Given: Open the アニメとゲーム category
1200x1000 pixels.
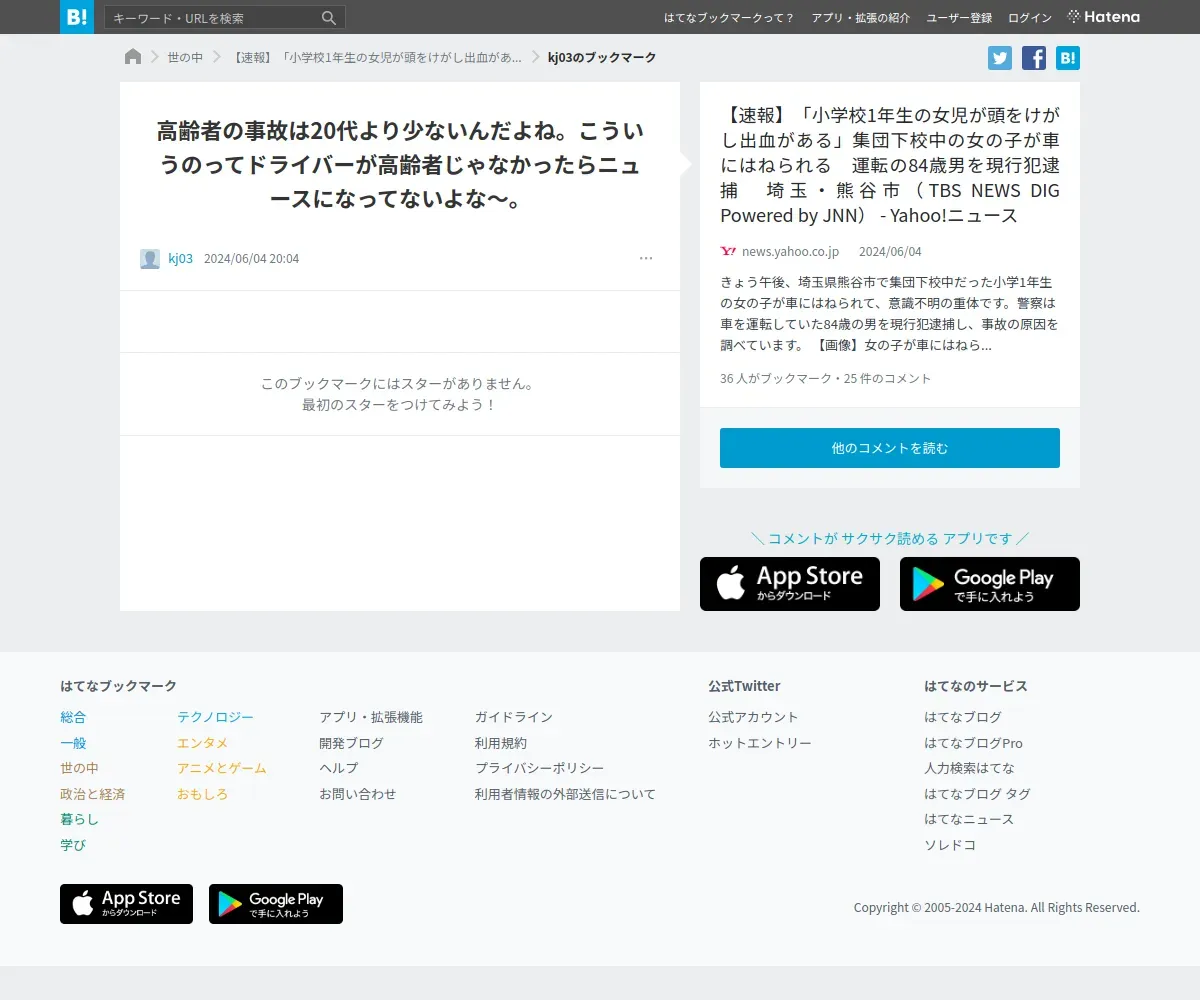Looking at the screenshot, I should coord(222,768).
